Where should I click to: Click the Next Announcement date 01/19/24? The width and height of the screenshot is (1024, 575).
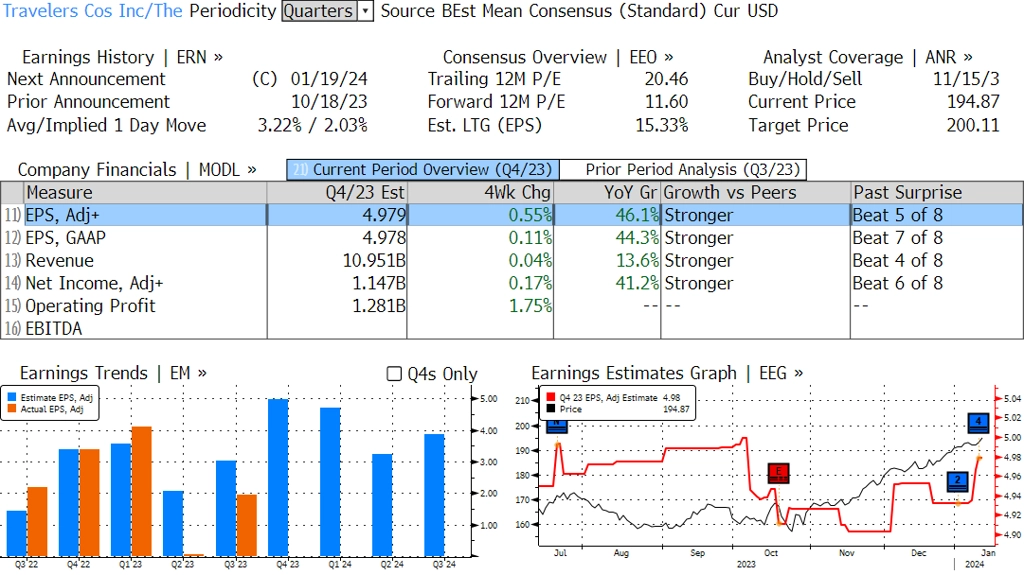click(329, 79)
